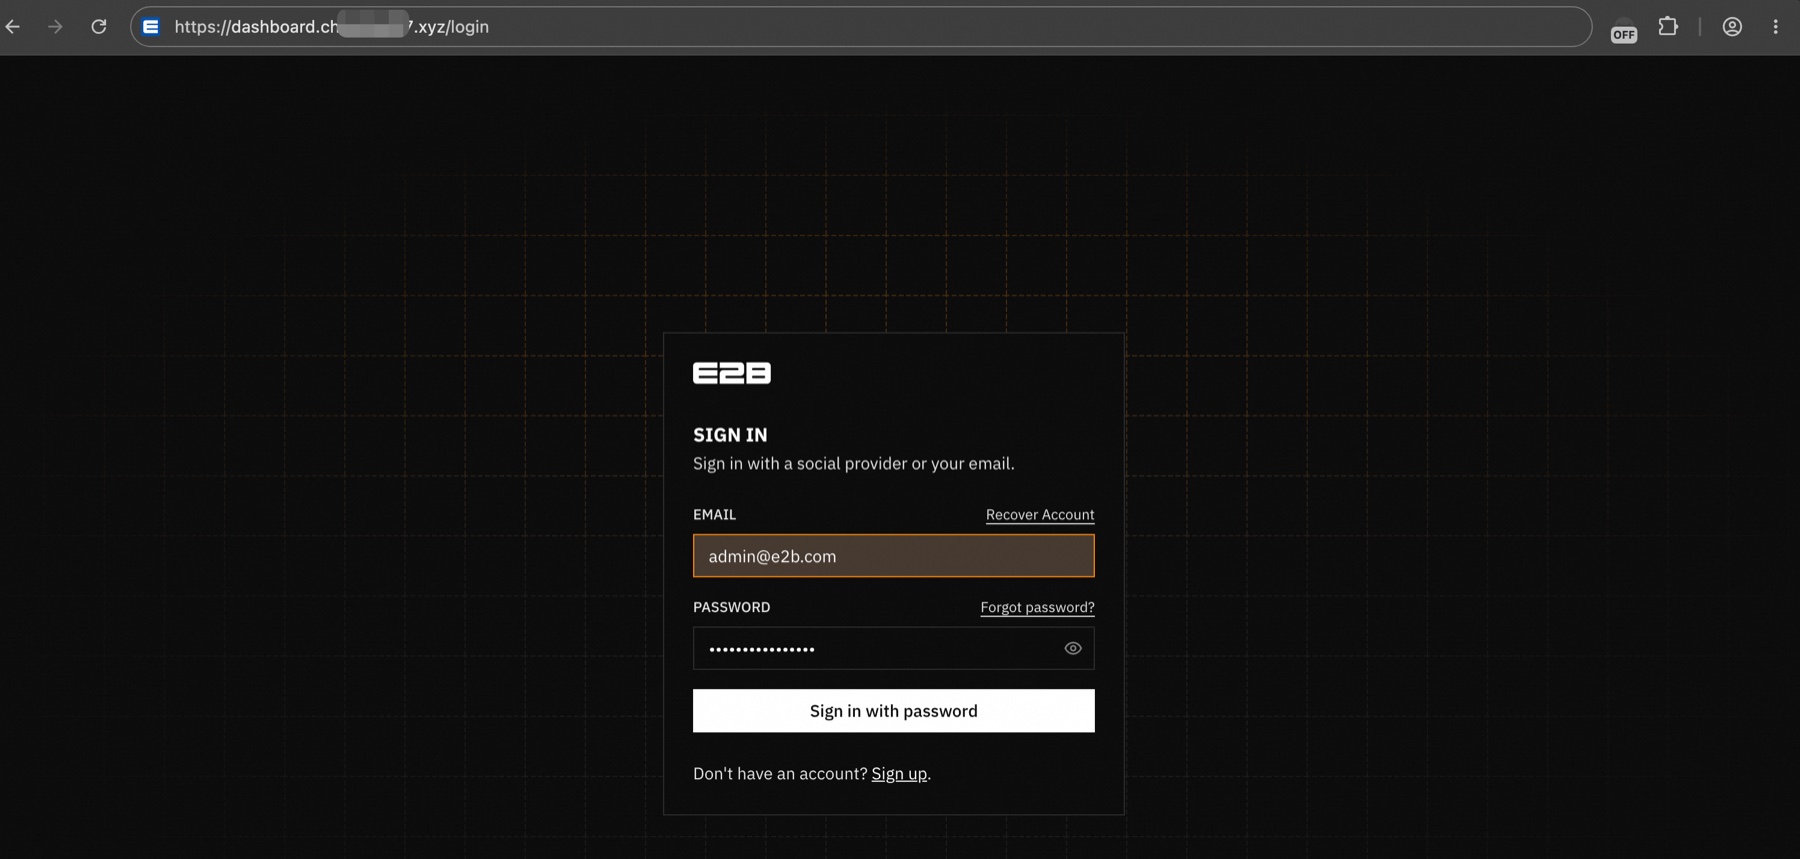Click the PASSWORD field label

732,607
